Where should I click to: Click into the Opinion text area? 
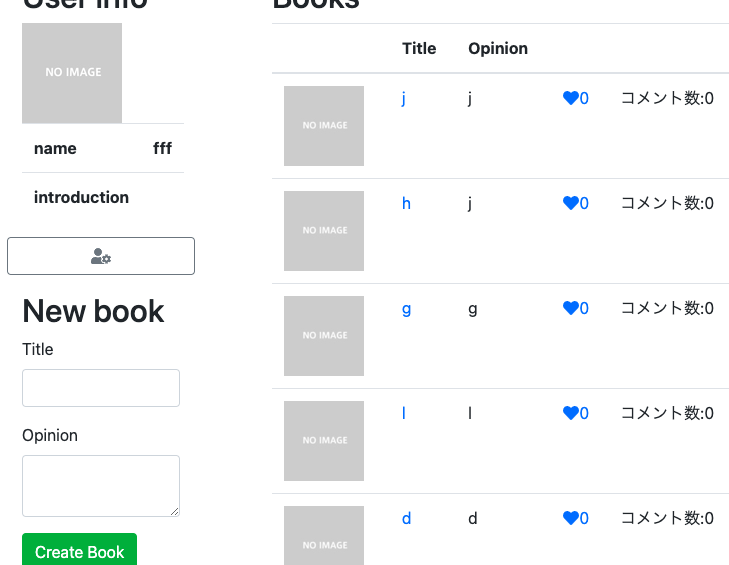click(101, 486)
